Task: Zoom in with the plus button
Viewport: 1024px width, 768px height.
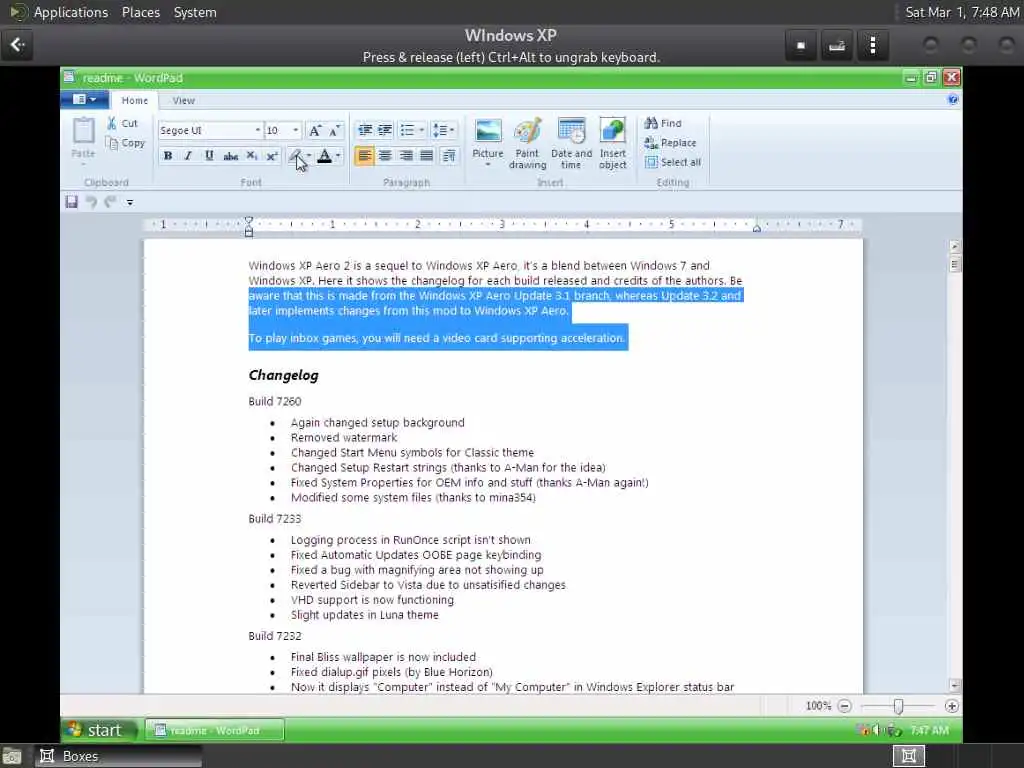Action: (952, 706)
